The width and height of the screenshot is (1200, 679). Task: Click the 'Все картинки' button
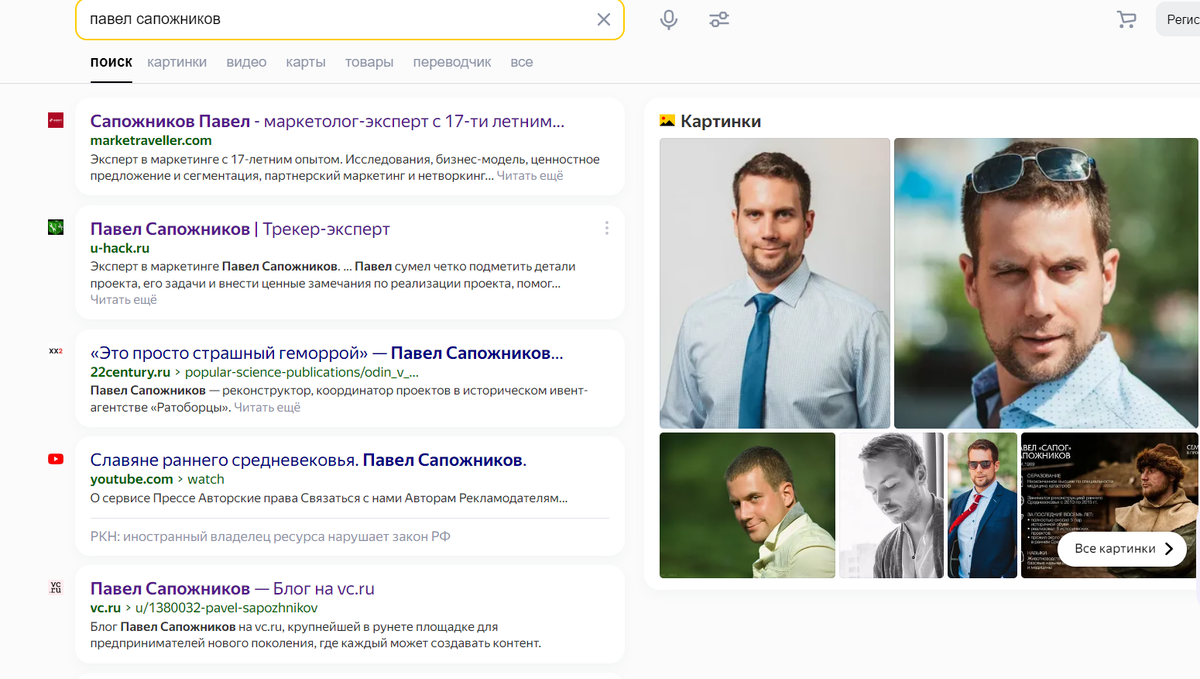pos(1122,549)
